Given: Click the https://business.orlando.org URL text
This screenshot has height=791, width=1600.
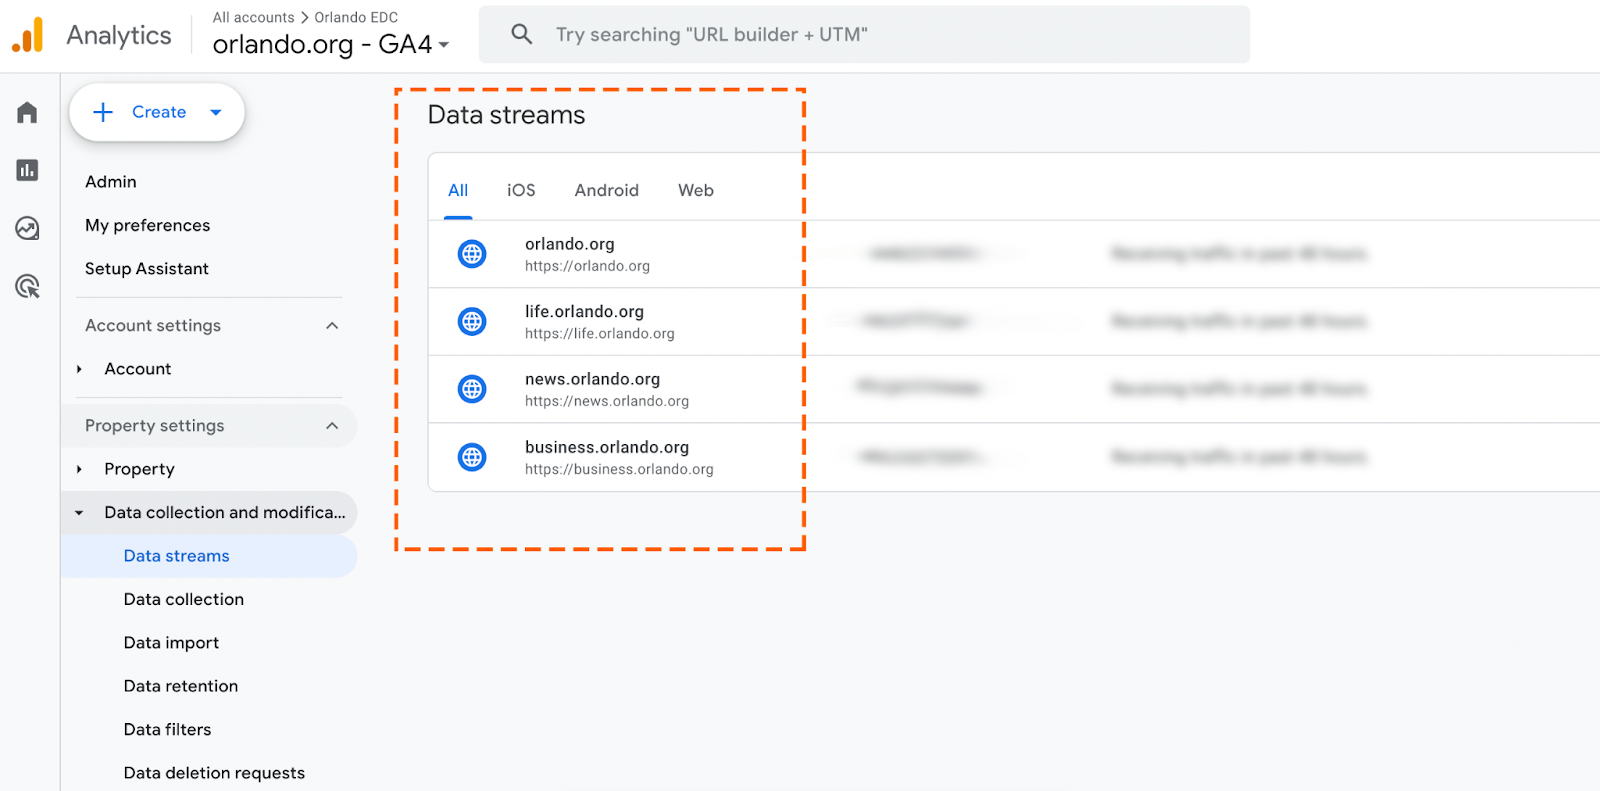Looking at the screenshot, I should [619, 469].
